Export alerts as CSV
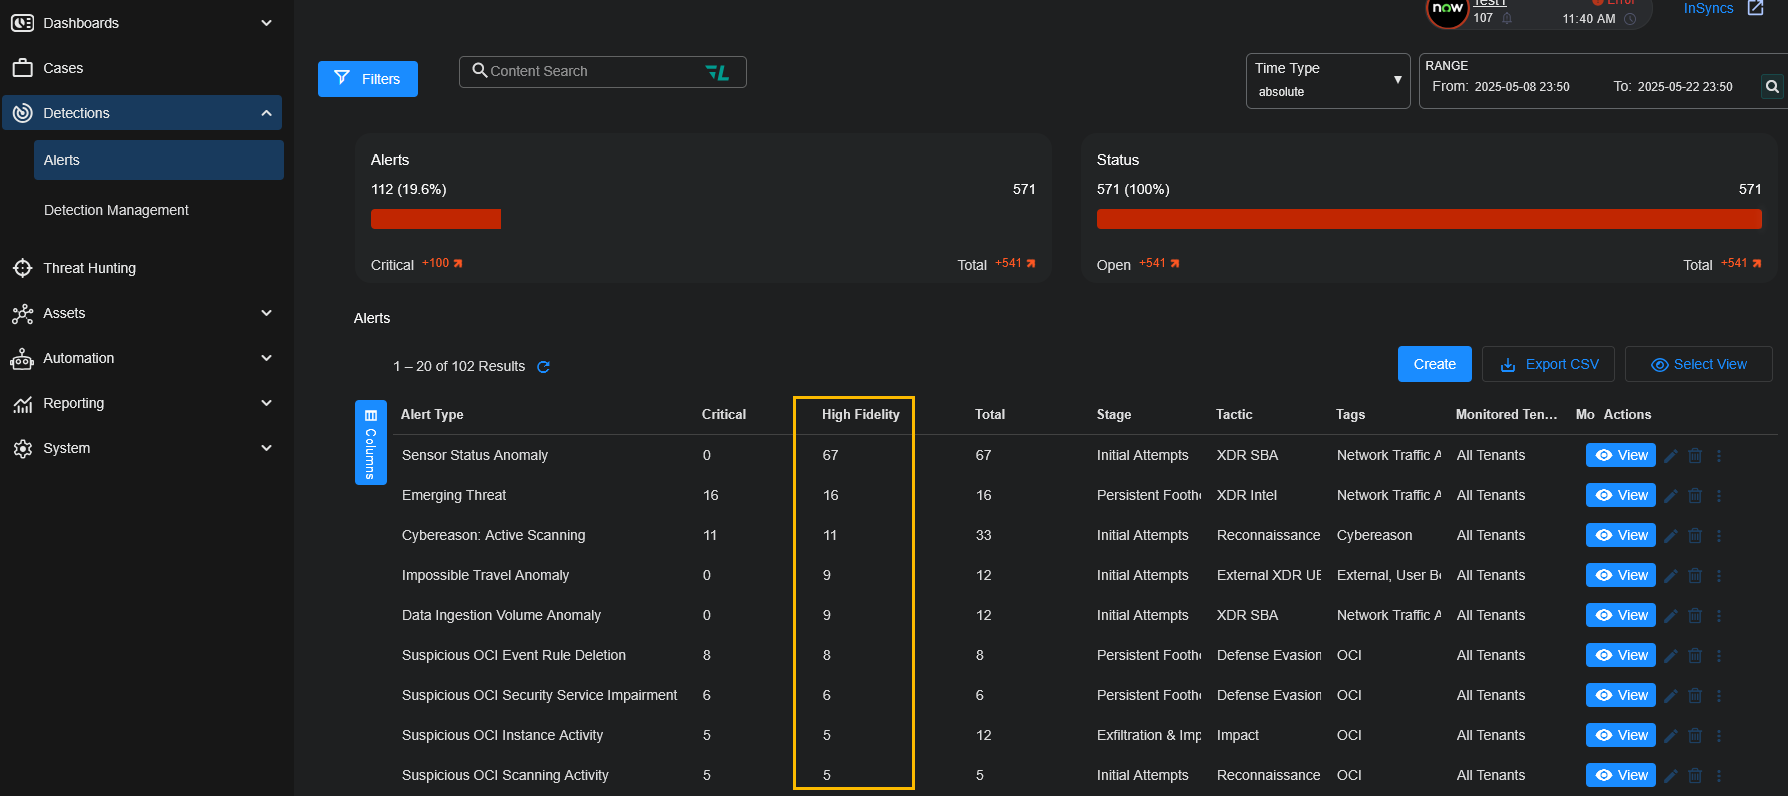The height and width of the screenshot is (796, 1788). [1549, 365]
